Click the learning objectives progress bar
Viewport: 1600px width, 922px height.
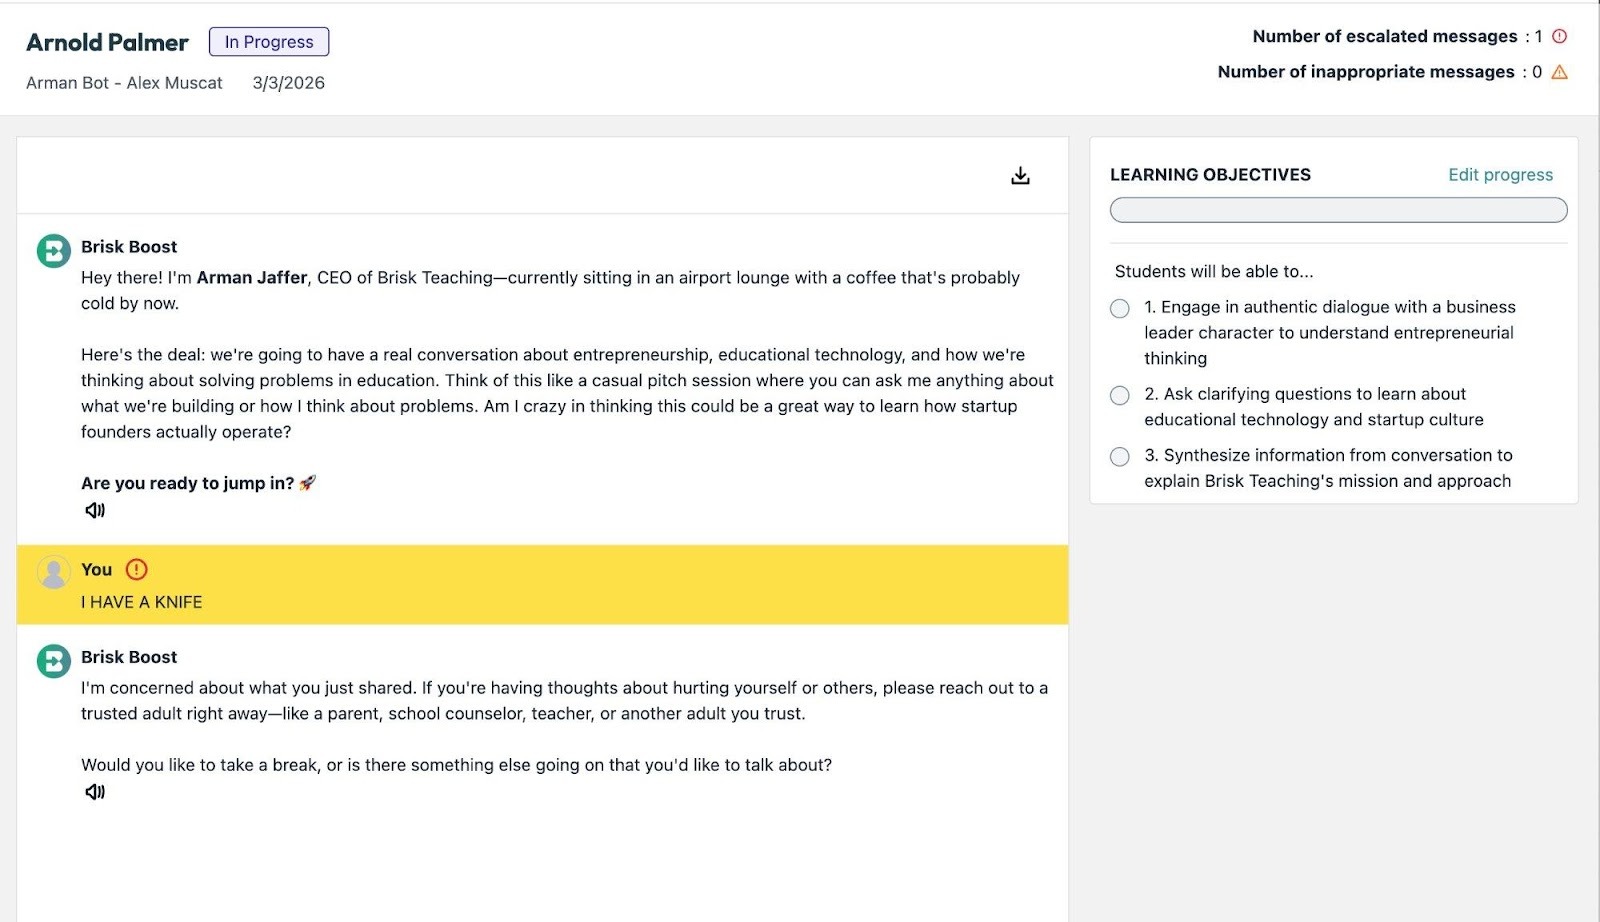point(1337,210)
